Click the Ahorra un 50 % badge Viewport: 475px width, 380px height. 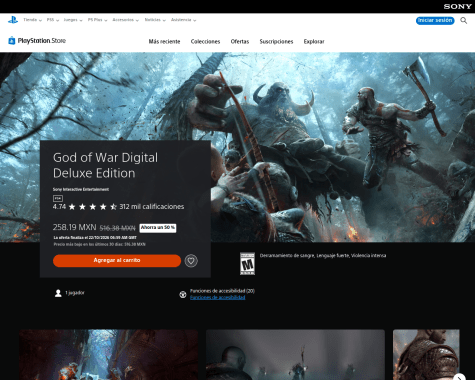pos(158,228)
